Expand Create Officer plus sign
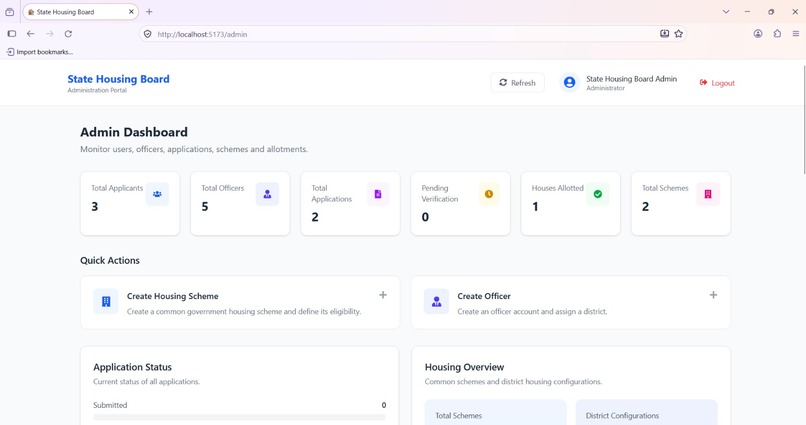Image resolution: width=806 pixels, height=425 pixels. click(713, 295)
